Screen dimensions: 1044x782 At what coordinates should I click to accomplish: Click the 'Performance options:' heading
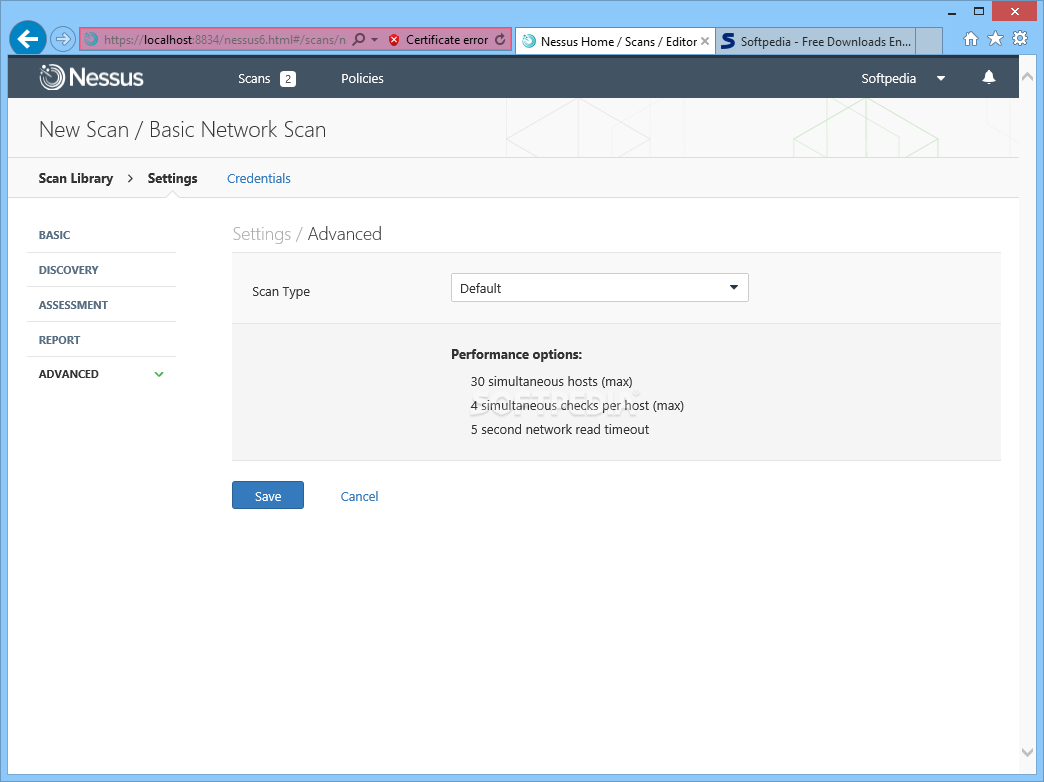[x=517, y=354]
